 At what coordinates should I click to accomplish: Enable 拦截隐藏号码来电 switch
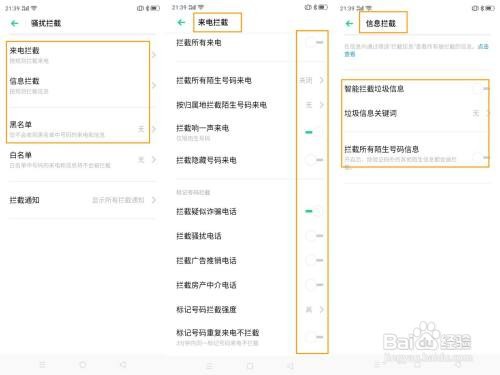pyautogui.click(x=314, y=160)
